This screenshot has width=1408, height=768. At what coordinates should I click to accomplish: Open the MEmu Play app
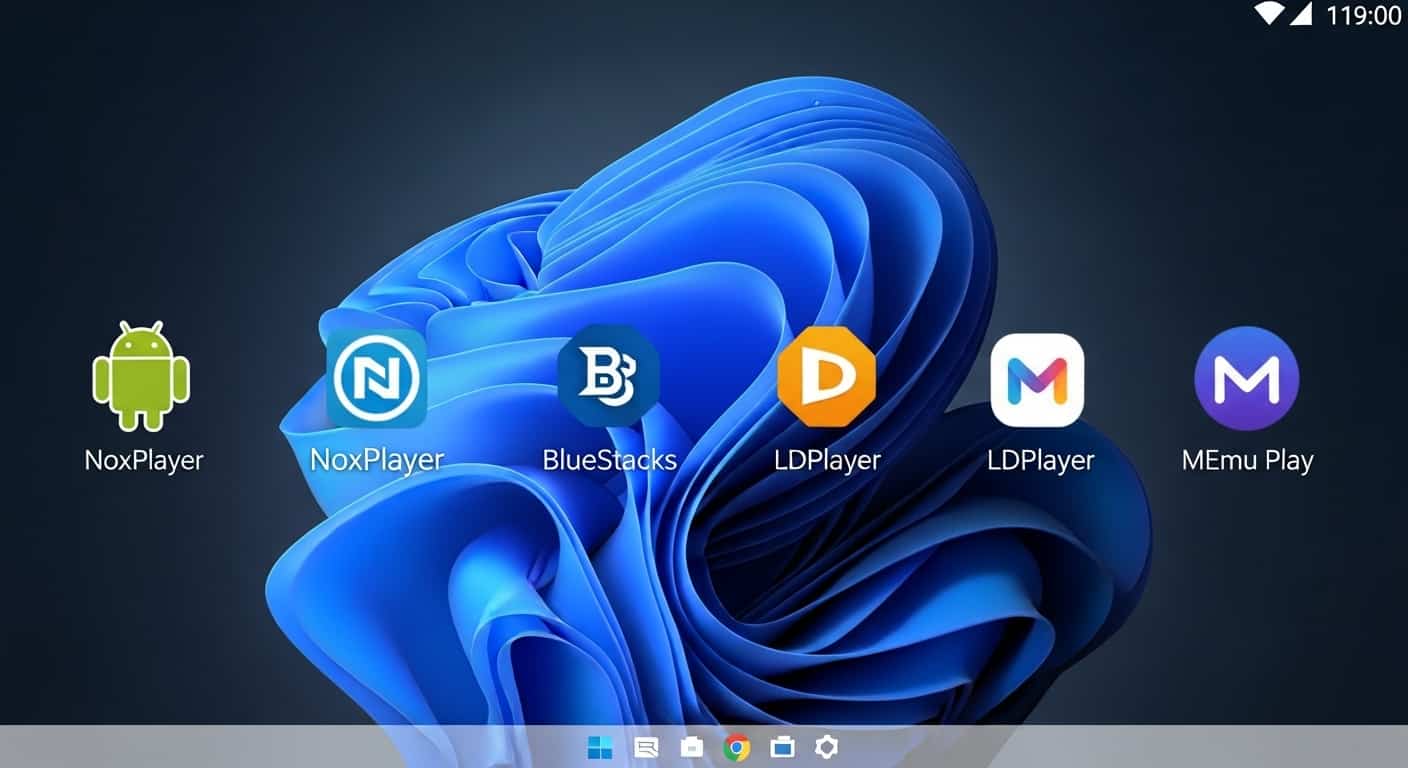pyautogui.click(x=1246, y=380)
